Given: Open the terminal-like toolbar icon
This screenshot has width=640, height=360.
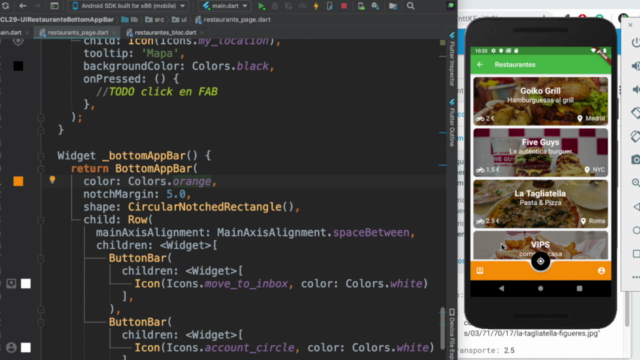Looking at the screenshot, I should pos(54,6).
